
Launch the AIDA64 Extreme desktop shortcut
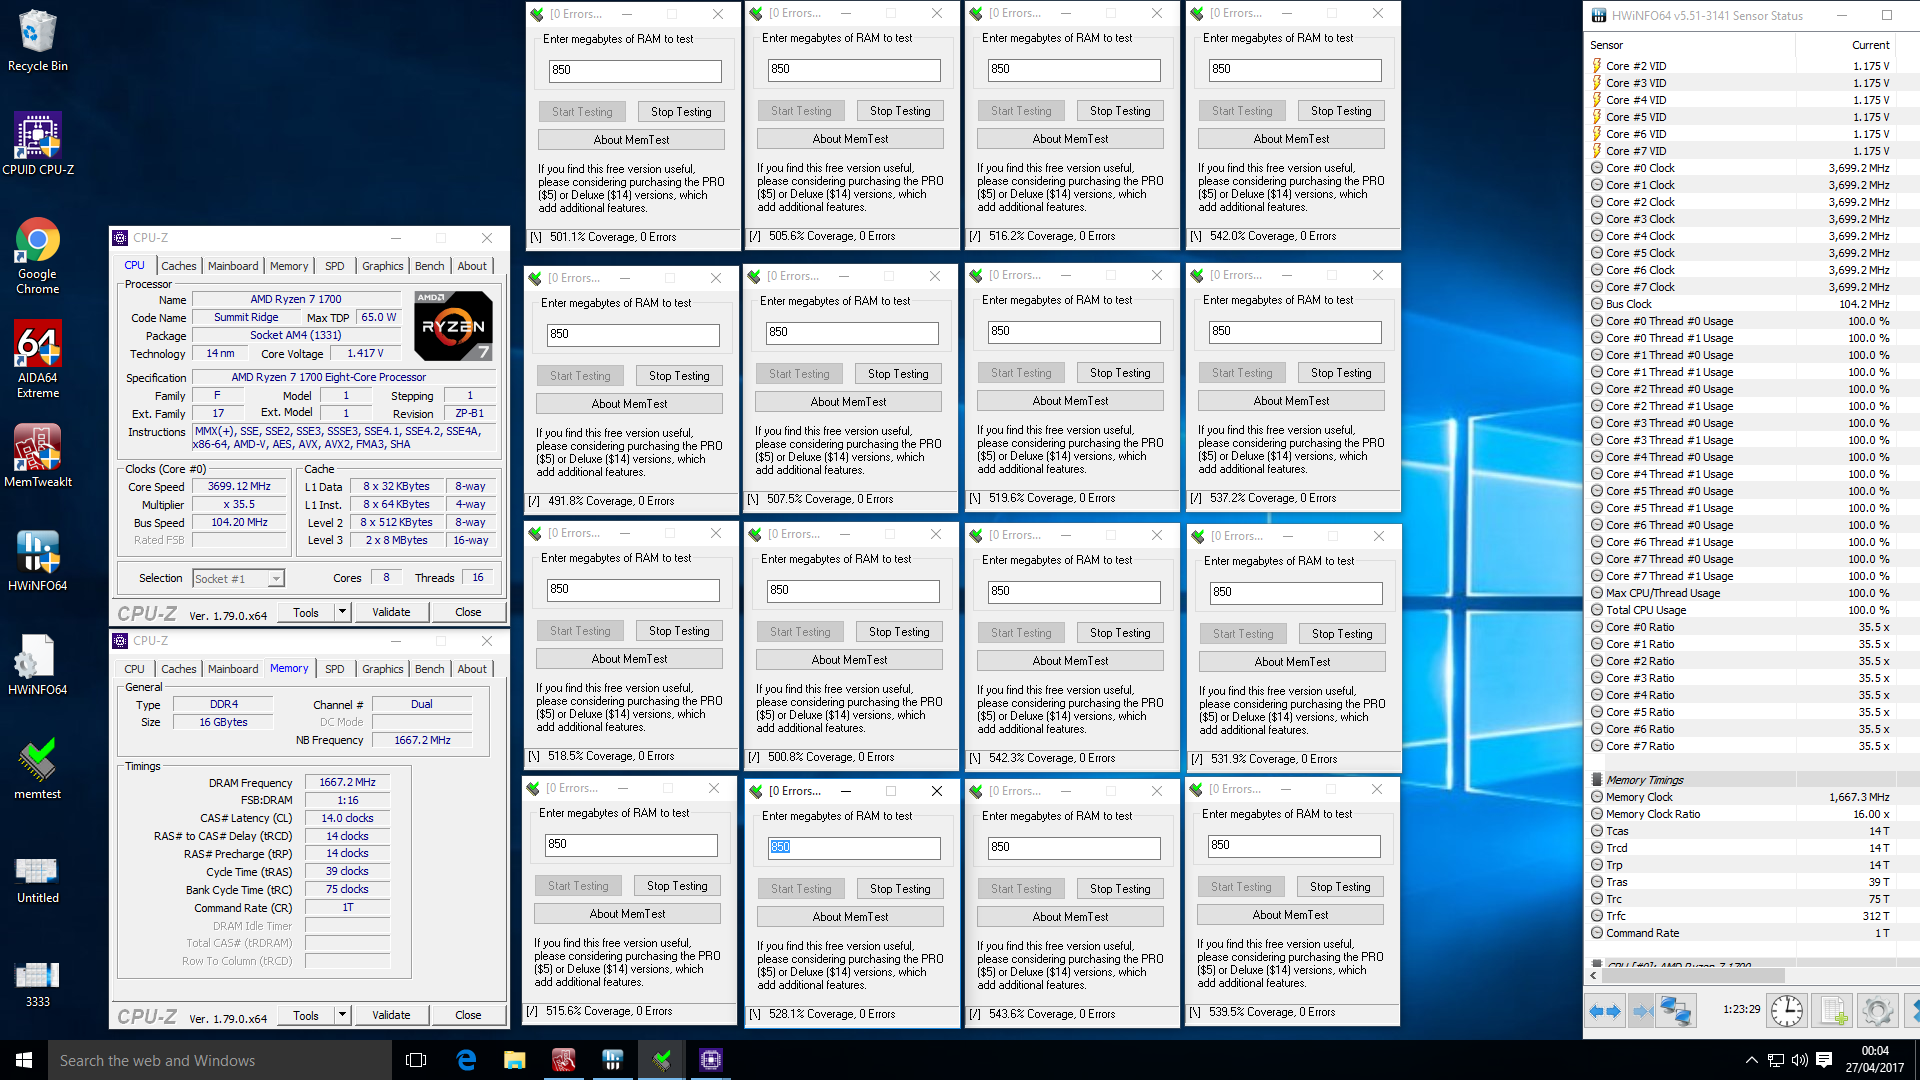(x=37, y=360)
